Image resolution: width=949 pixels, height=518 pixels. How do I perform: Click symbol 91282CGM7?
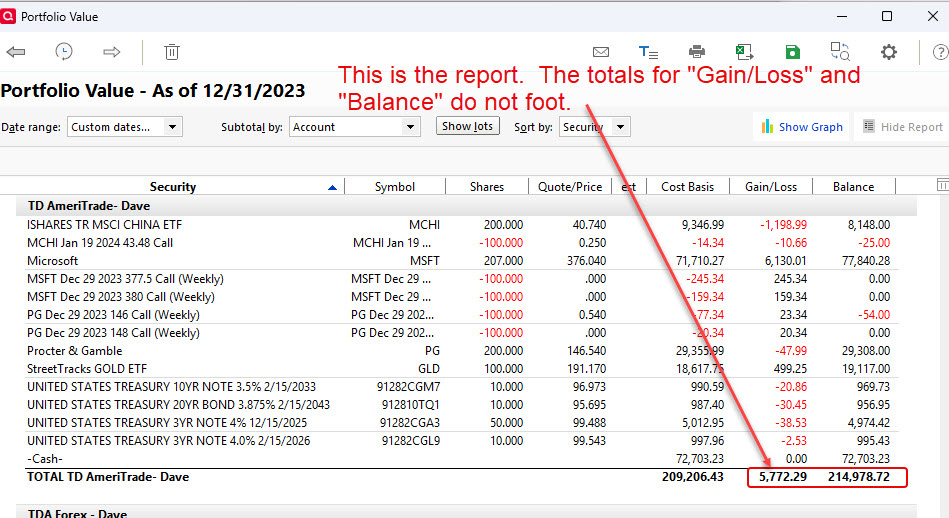tap(409, 387)
